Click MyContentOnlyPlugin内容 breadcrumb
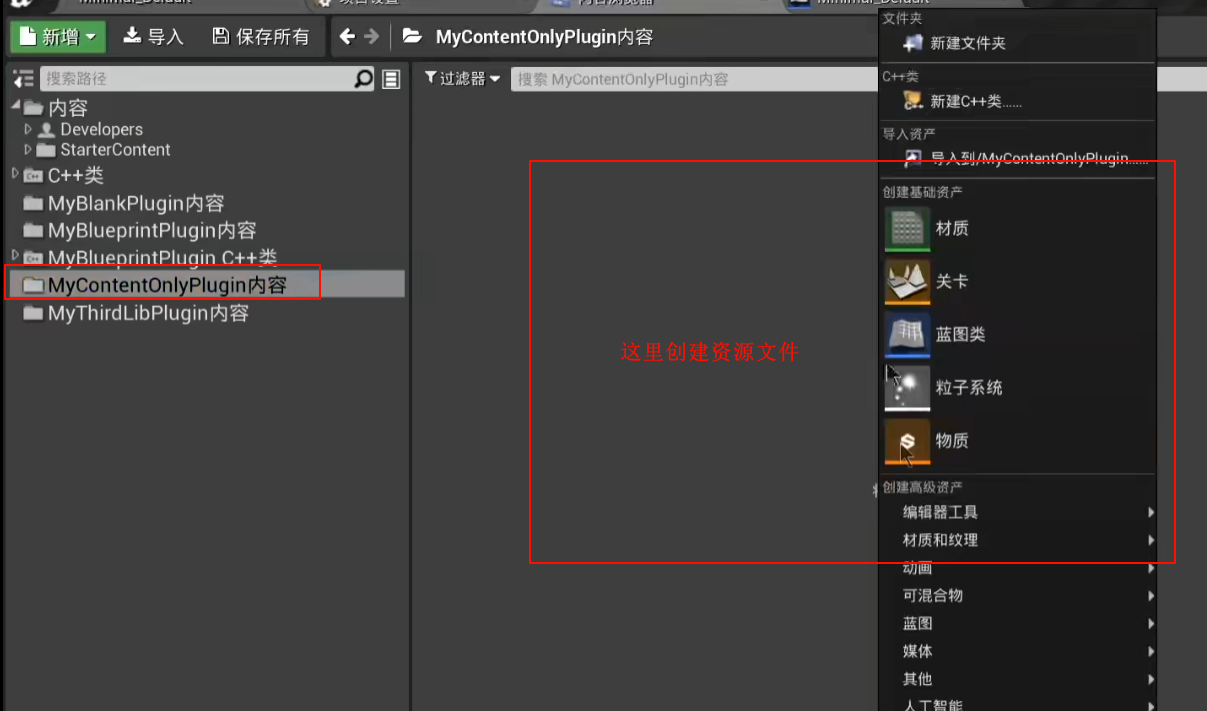The width and height of the screenshot is (1207, 711). (544, 37)
